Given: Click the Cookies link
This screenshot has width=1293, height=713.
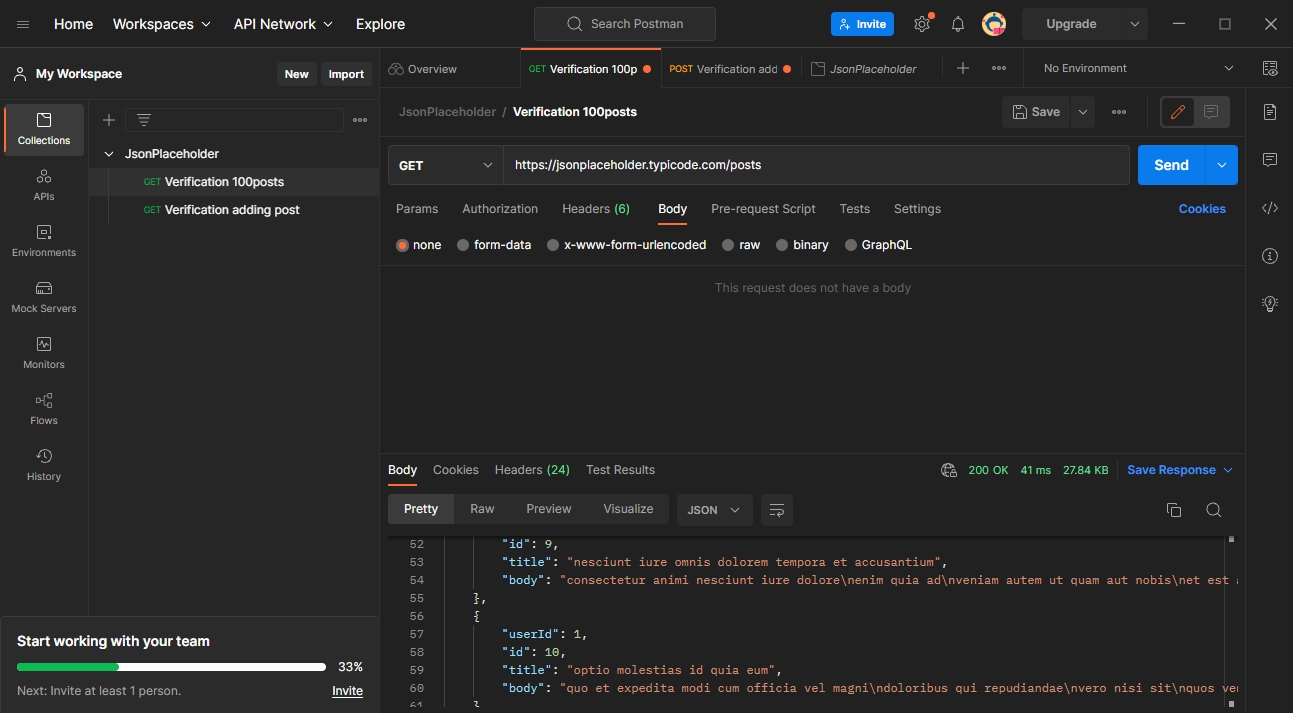Looking at the screenshot, I should [1201, 209].
